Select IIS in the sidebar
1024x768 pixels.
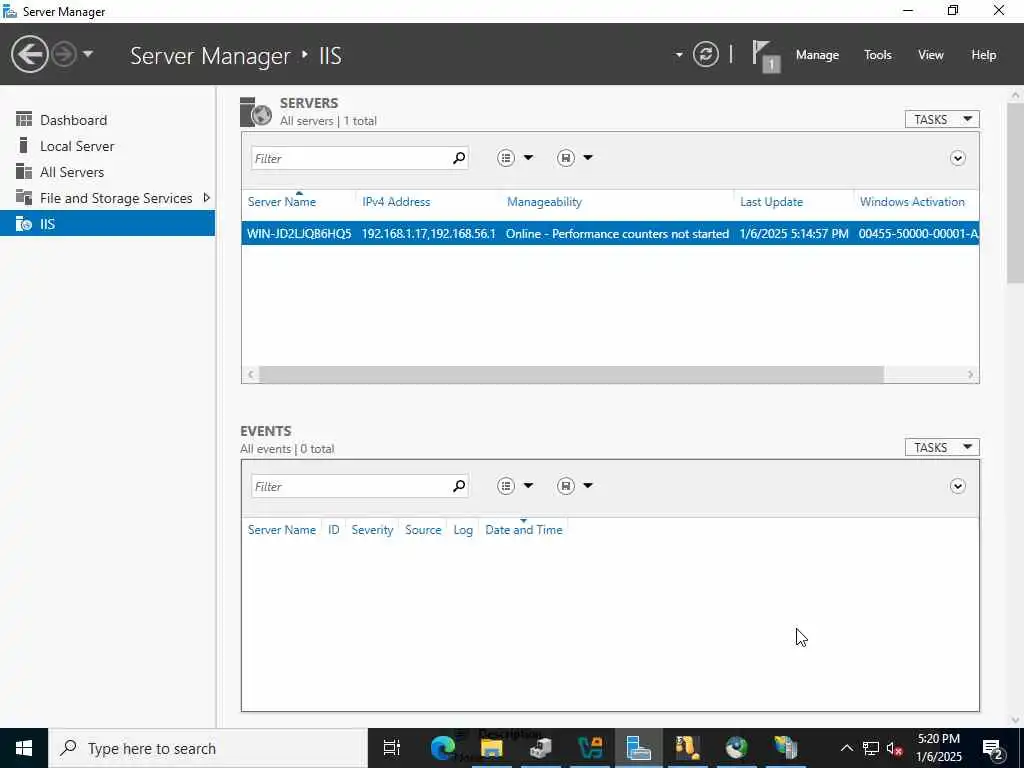tap(107, 223)
